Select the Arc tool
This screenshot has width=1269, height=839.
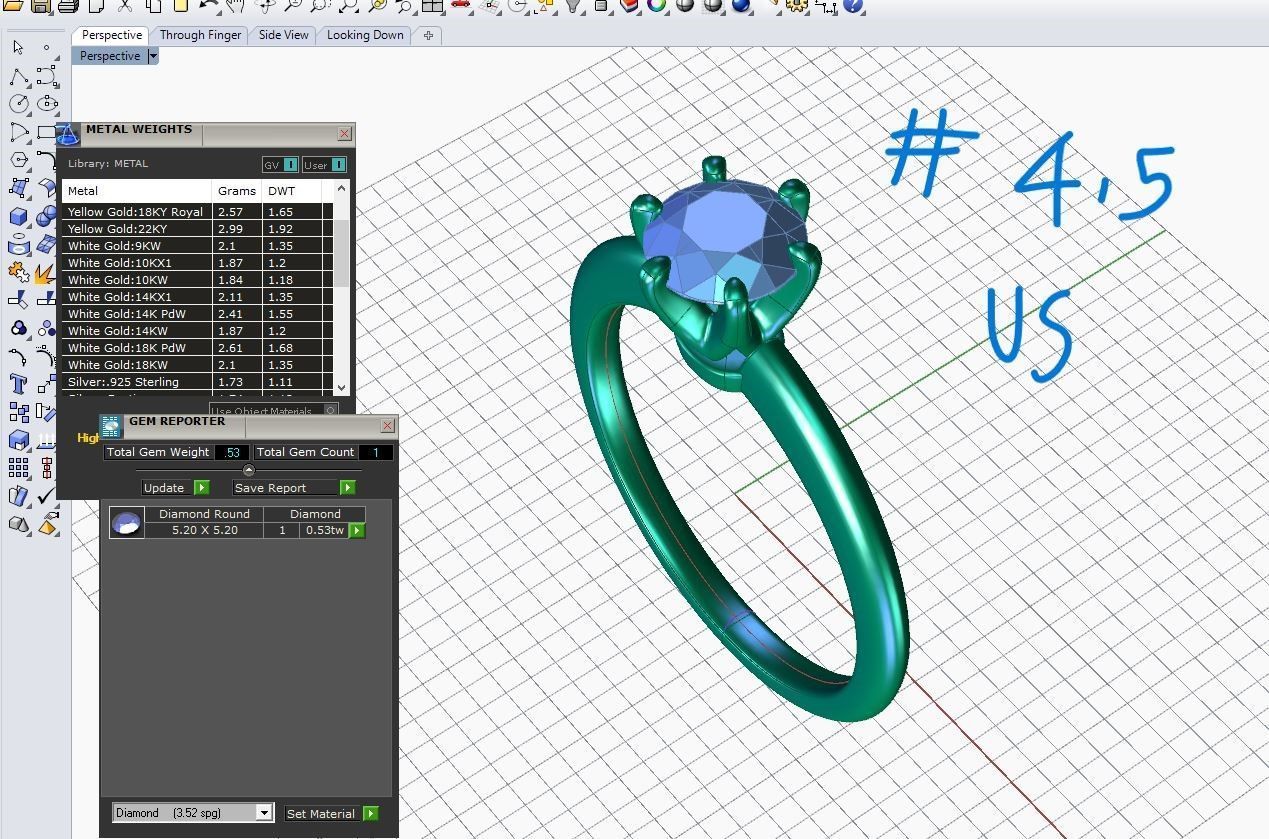click(18, 132)
